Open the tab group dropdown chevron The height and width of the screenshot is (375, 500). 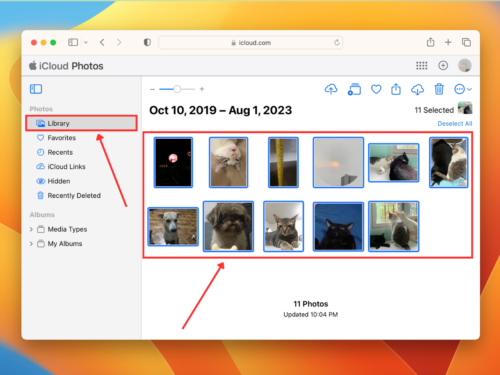(86, 43)
